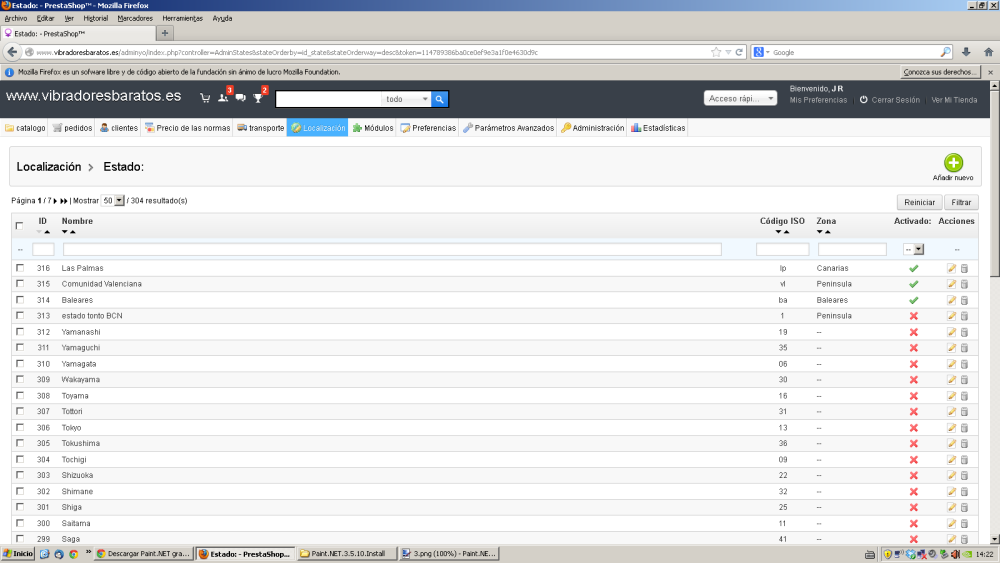
Task: Click the Zona filter input field
Action: pos(852,249)
